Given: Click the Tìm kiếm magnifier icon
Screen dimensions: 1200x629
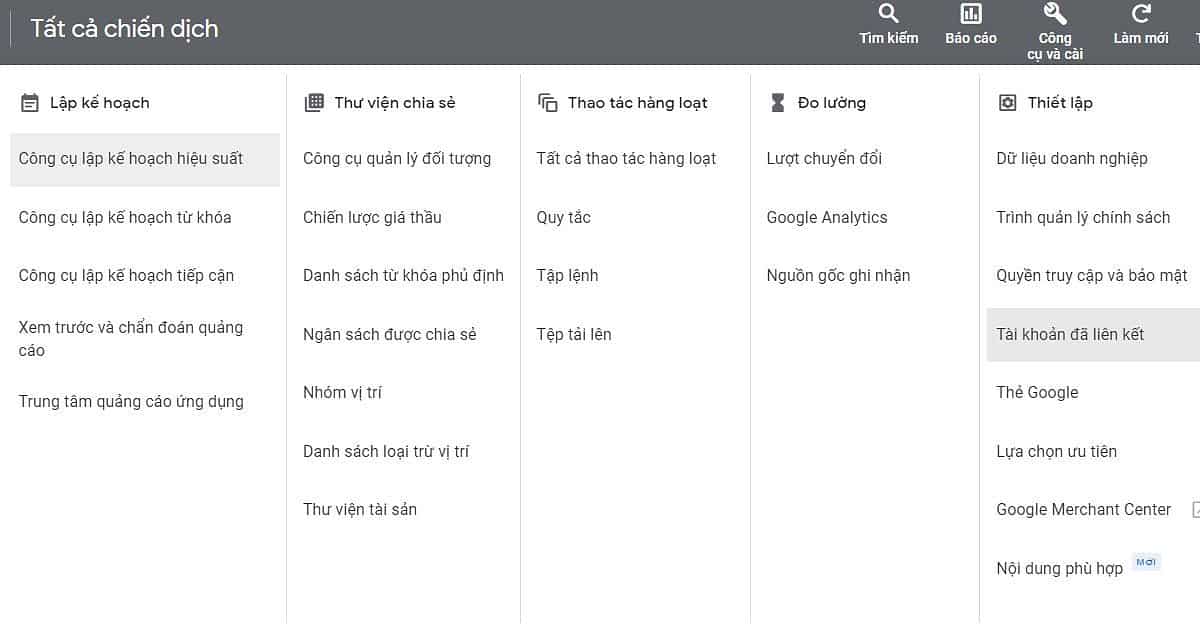Looking at the screenshot, I should 888,14.
